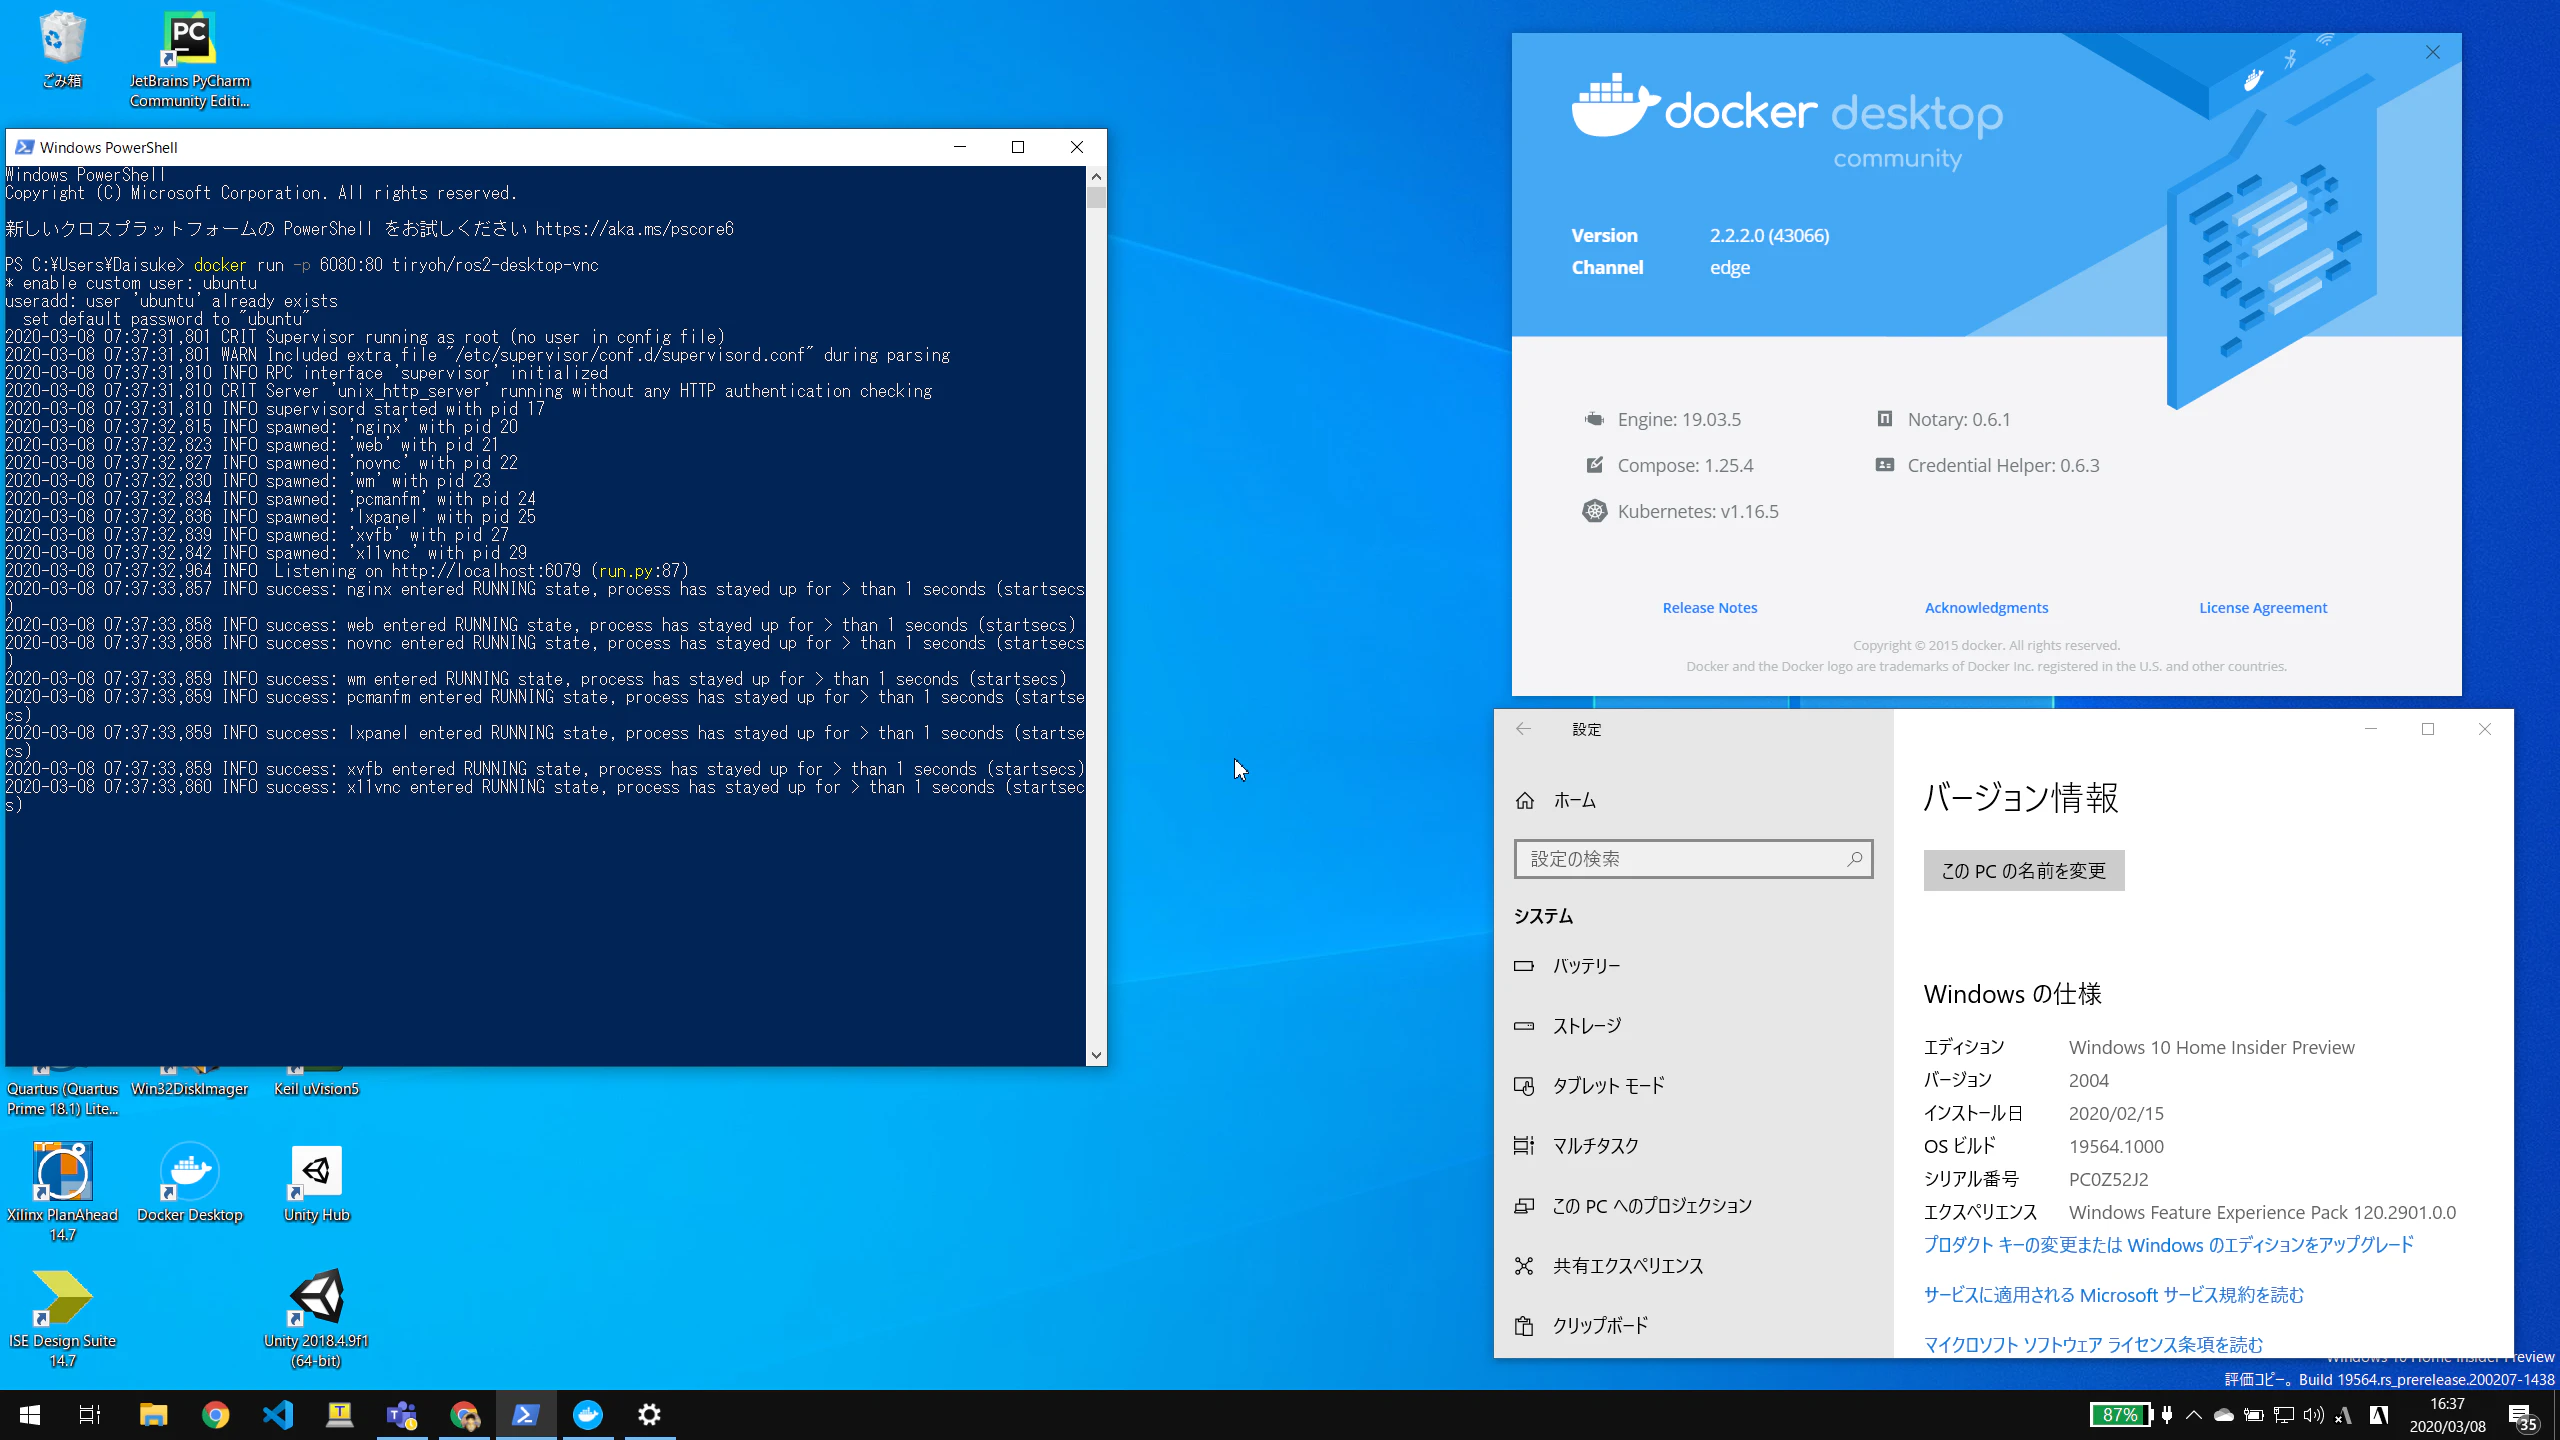The height and width of the screenshot is (1440, 2560).
Task: Click Docker whale icon in taskbar
Action: click(588, 1414)
